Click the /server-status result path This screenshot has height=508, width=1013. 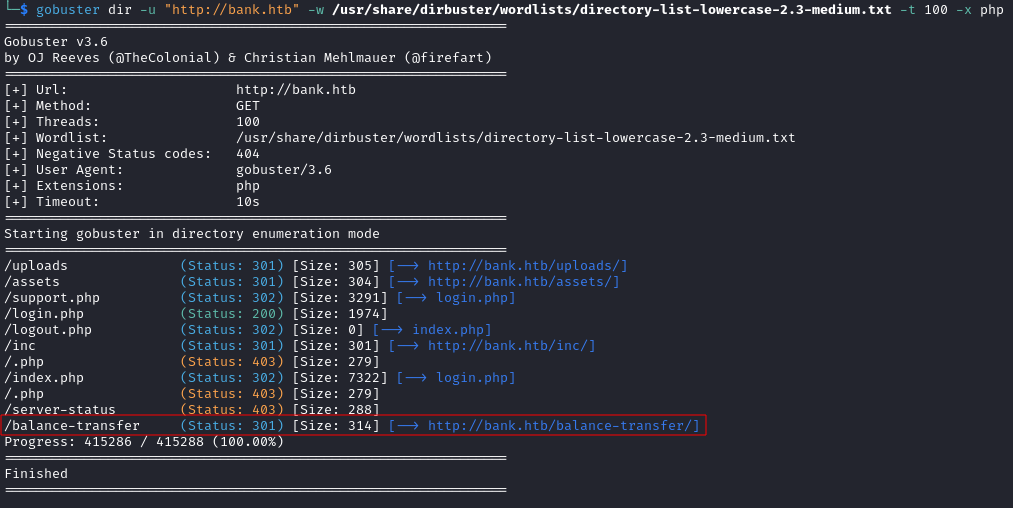(x=60, y=410)
